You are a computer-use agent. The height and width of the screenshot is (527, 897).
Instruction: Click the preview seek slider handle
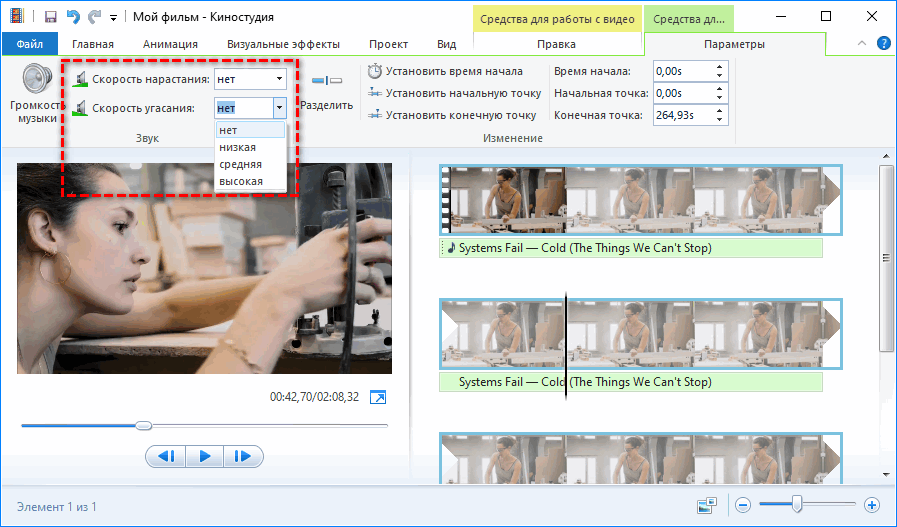coord(143,426)
